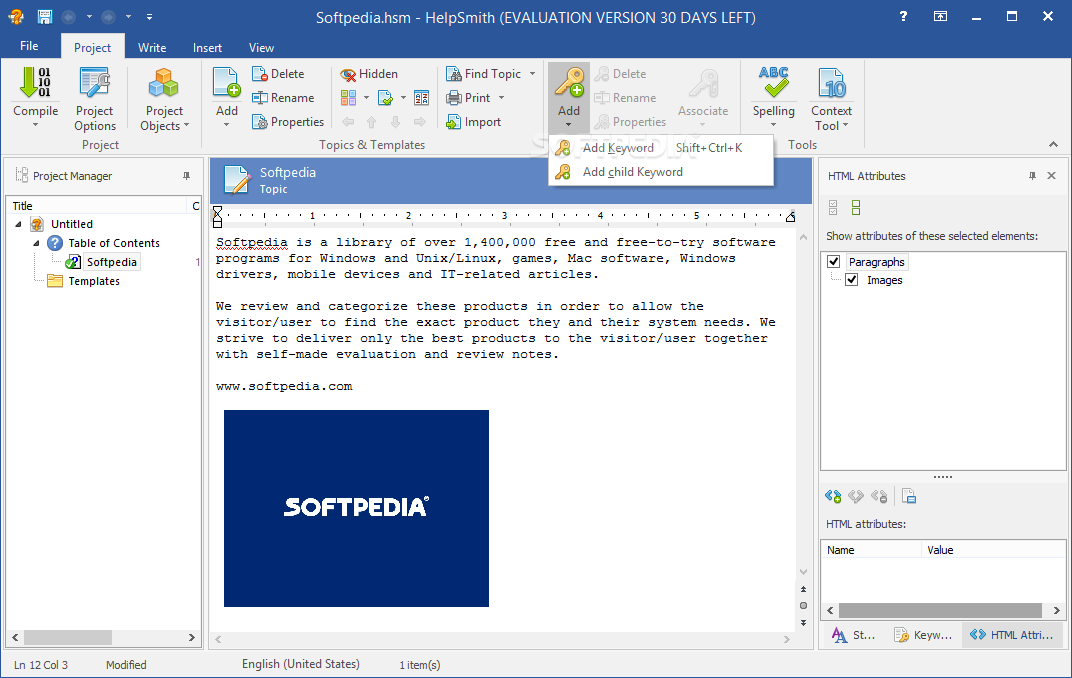
Task: Delete the selected topic
Action: [x=278, y=74]
